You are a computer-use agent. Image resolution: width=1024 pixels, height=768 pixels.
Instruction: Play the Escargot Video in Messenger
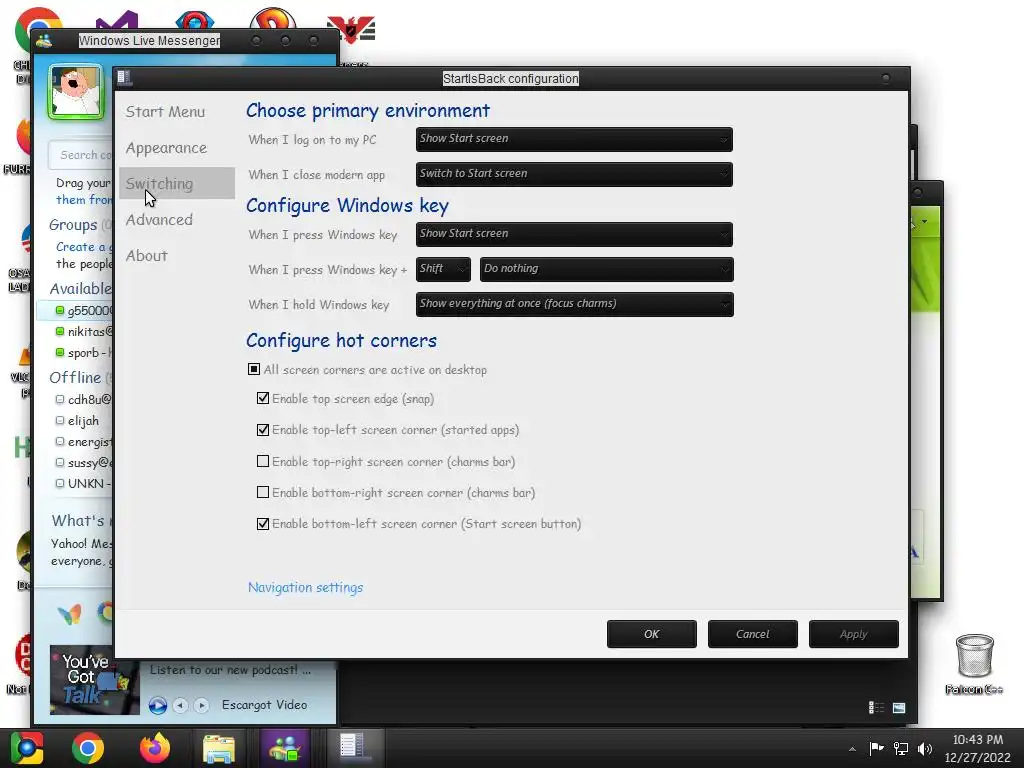pyautogui.click(x=157, y=705)
